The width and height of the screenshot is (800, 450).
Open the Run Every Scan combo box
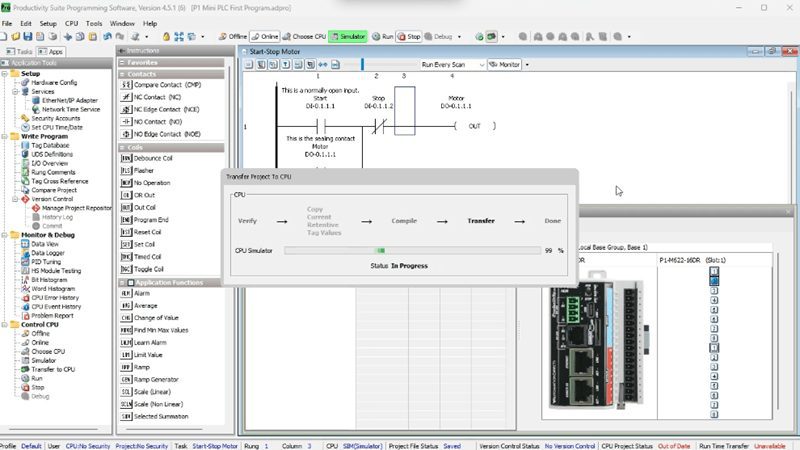pos(453,65)
